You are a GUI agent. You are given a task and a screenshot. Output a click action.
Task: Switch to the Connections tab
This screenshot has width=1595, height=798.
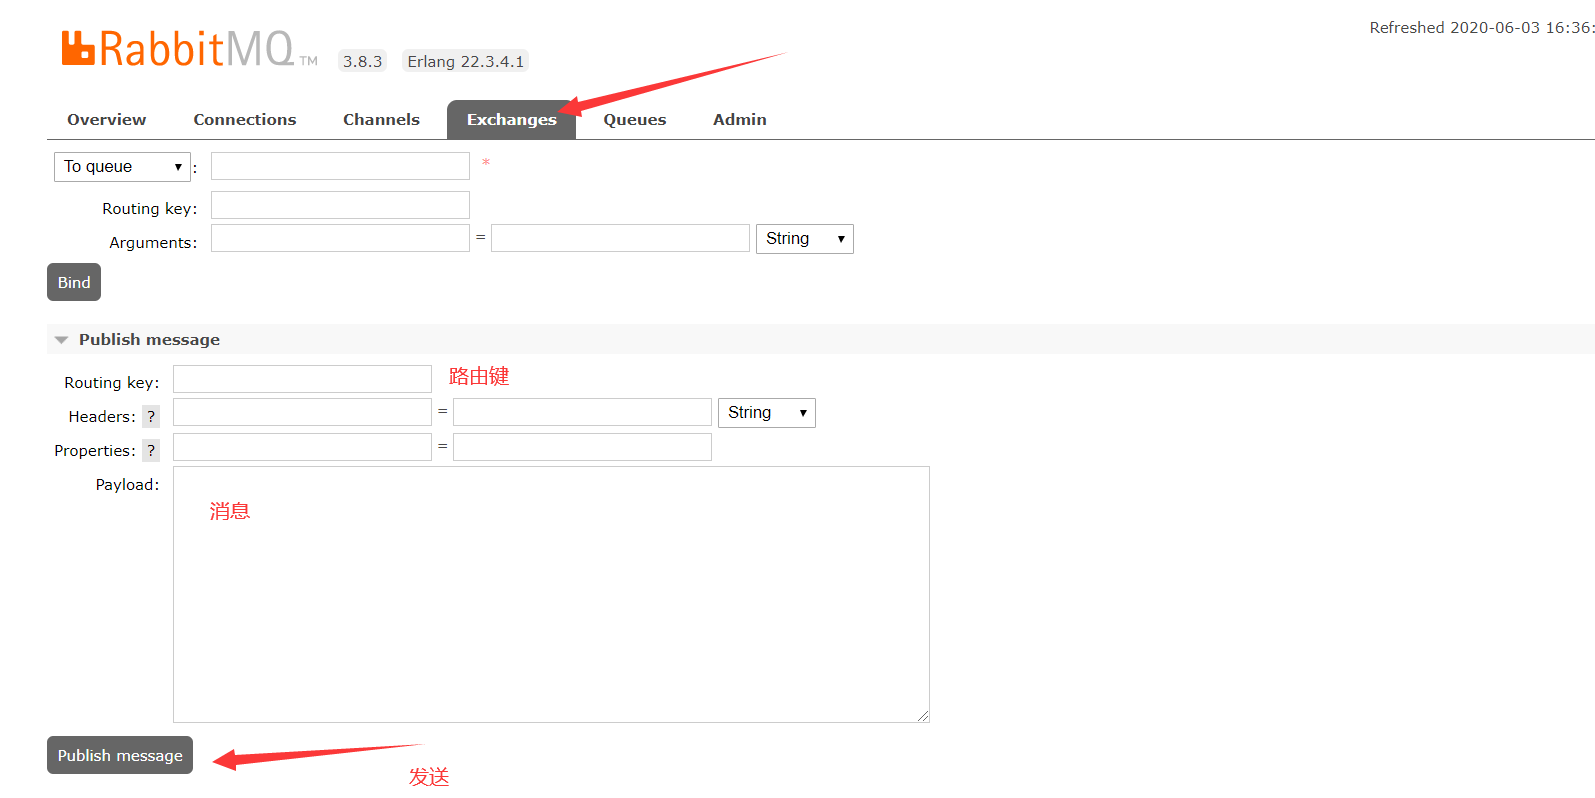coord(245,120)
